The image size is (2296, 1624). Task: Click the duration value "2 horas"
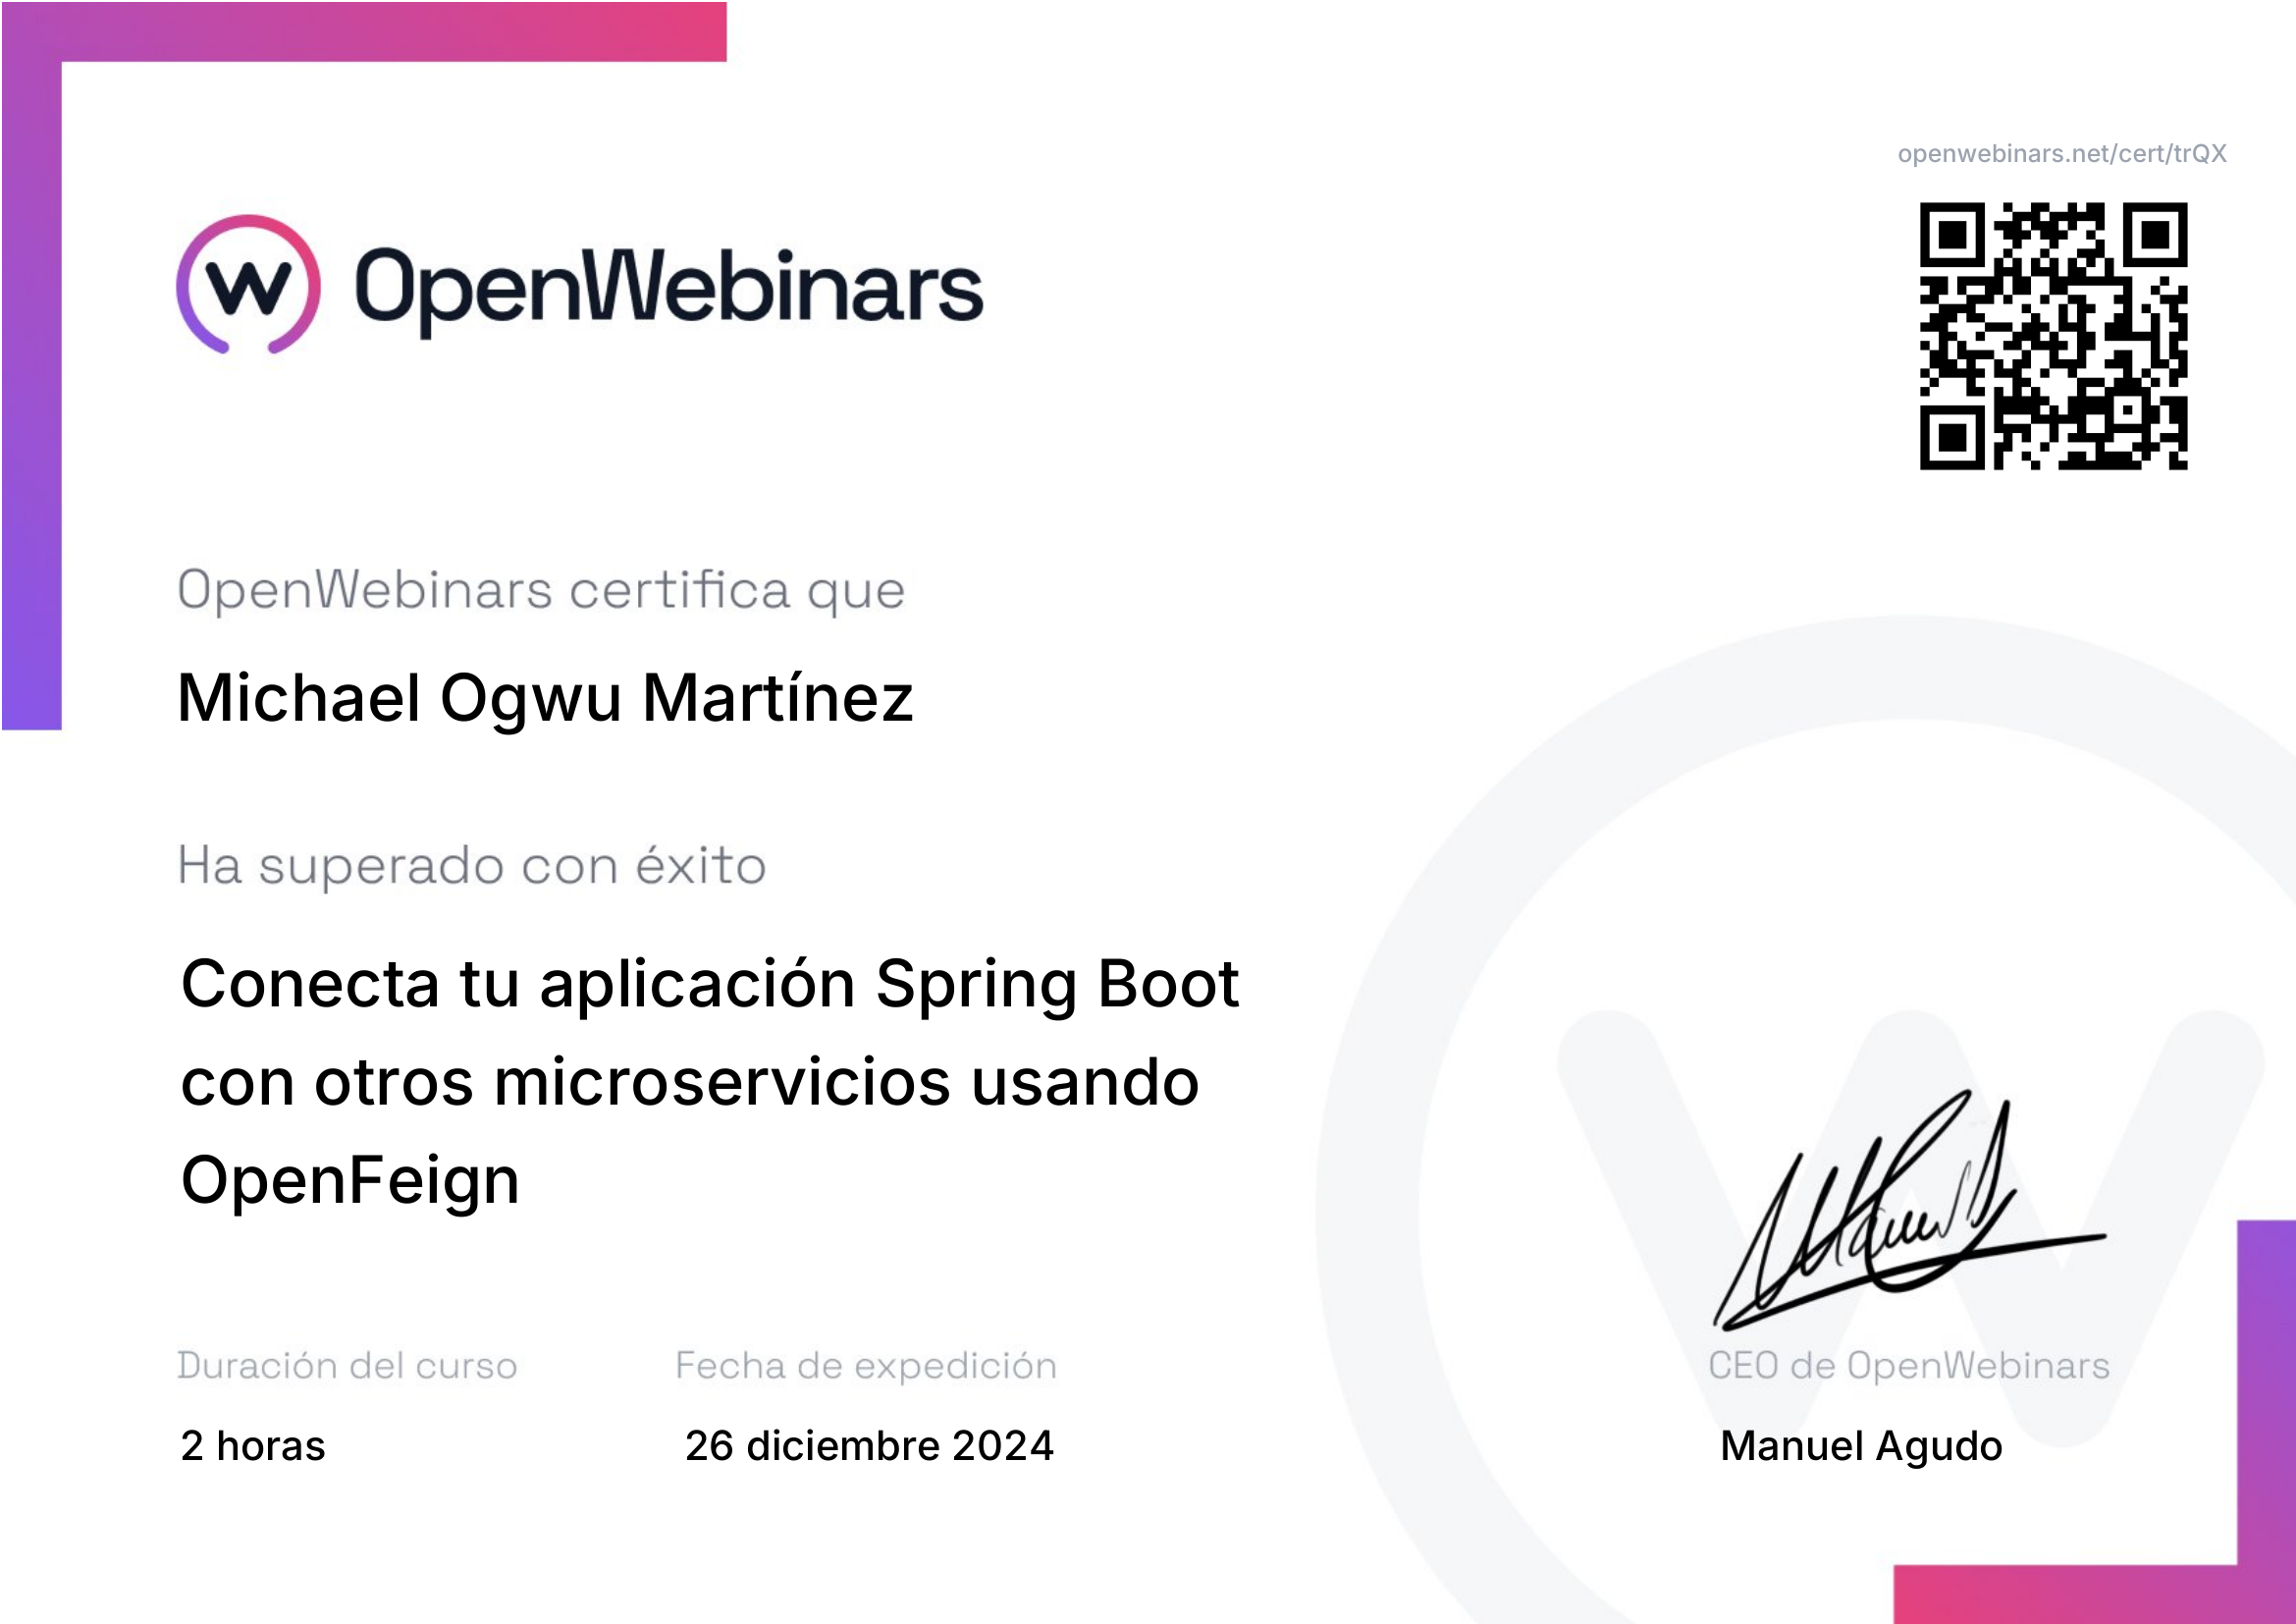253,1446
